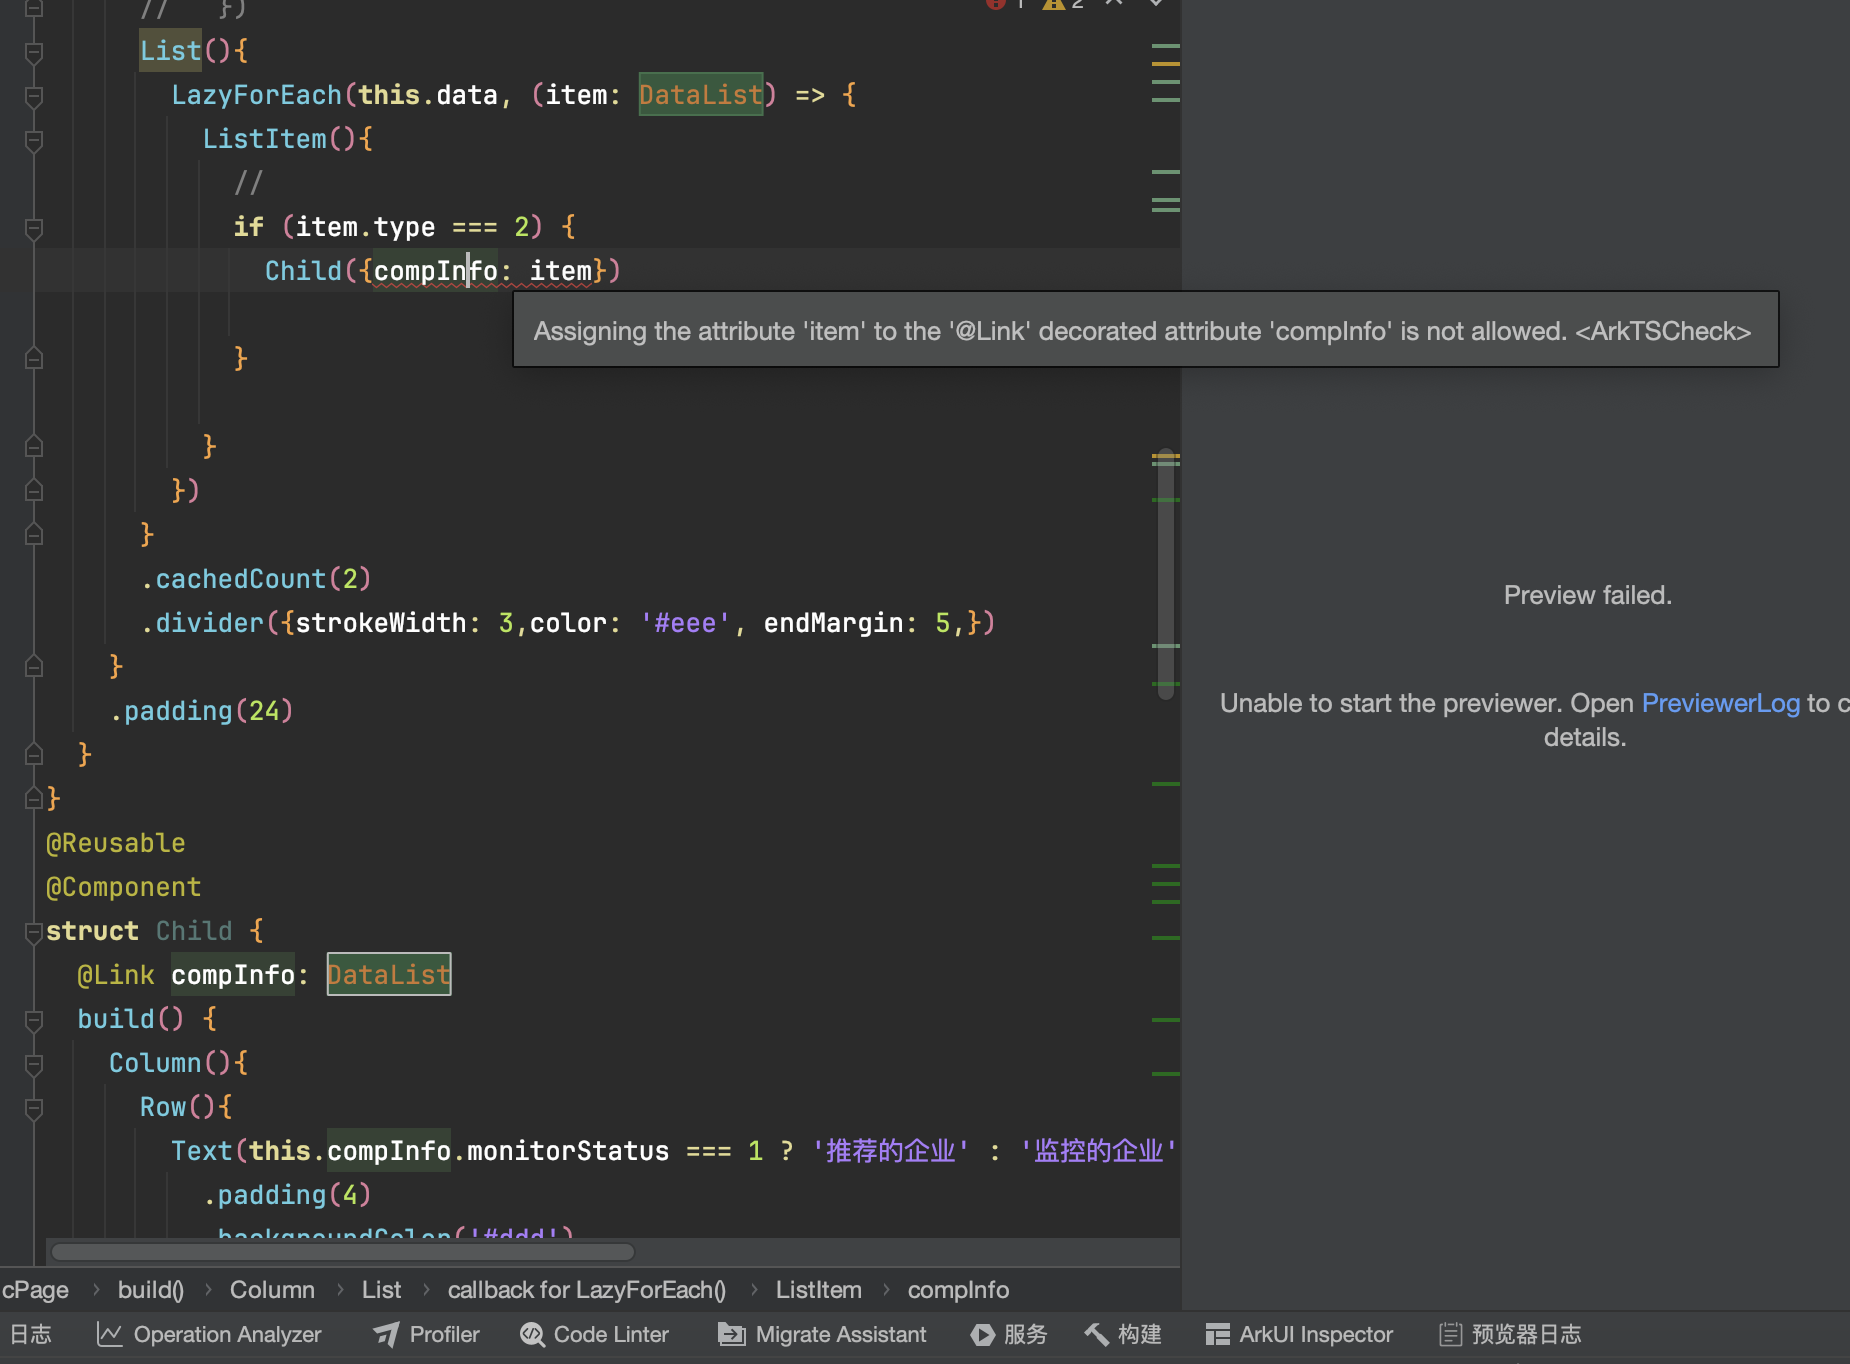Screen dimensions: 1850x1364
Task: Select List breadcrumb
Action: 381,1290
